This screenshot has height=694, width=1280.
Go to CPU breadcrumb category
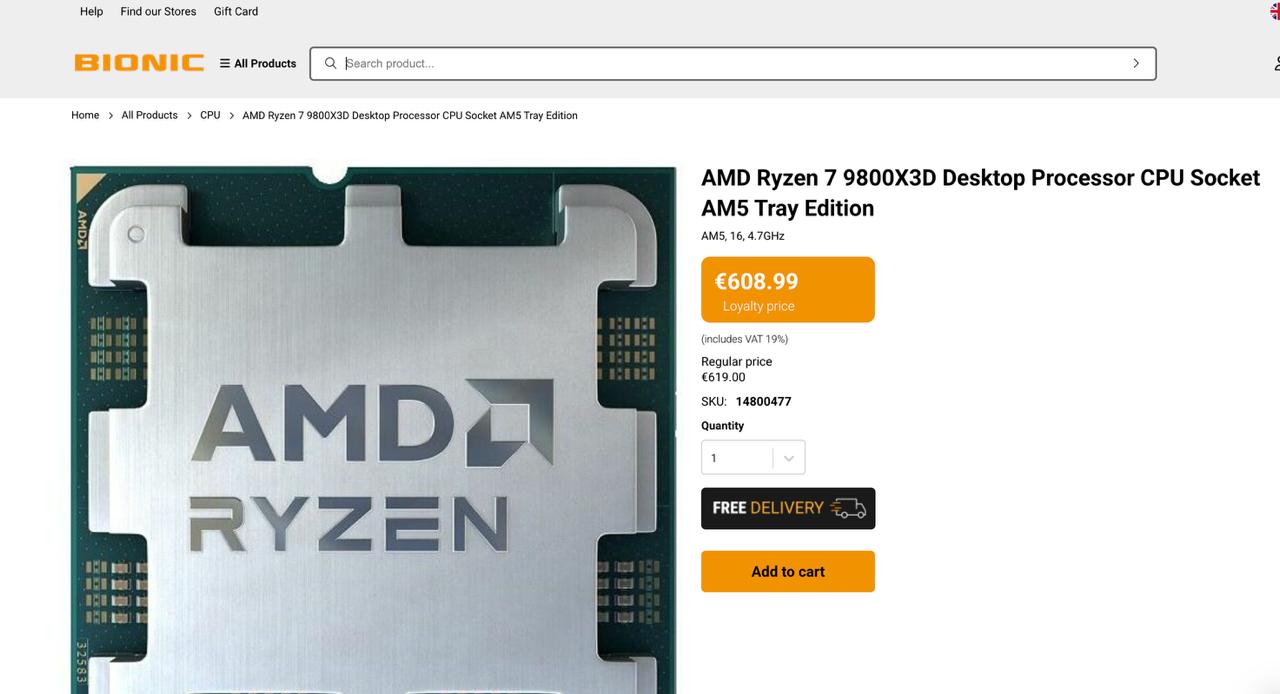point(210,115)
